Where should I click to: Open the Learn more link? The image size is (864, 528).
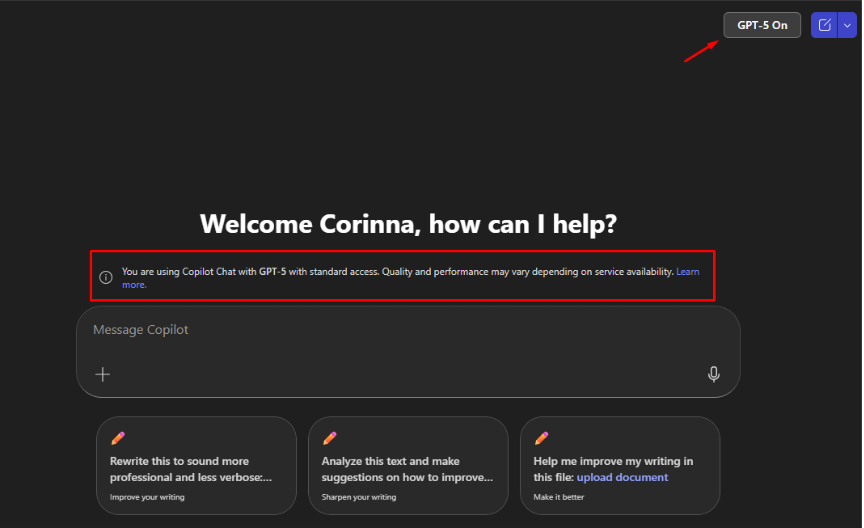click(688, 272)
